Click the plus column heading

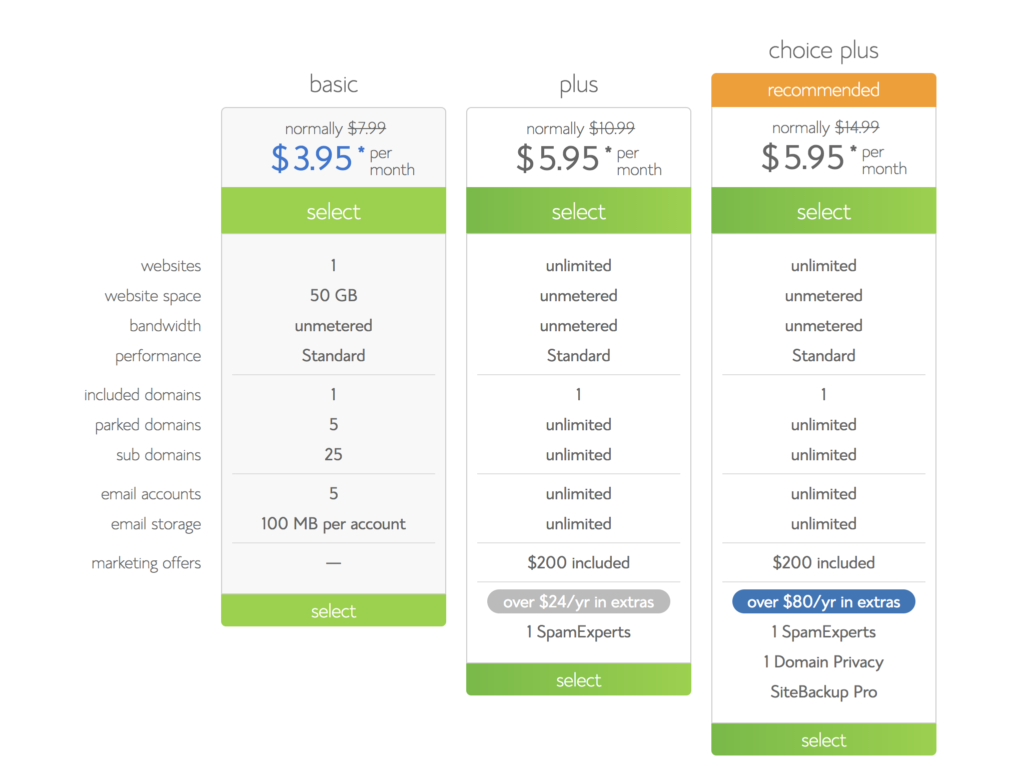(x=578, y=85)
